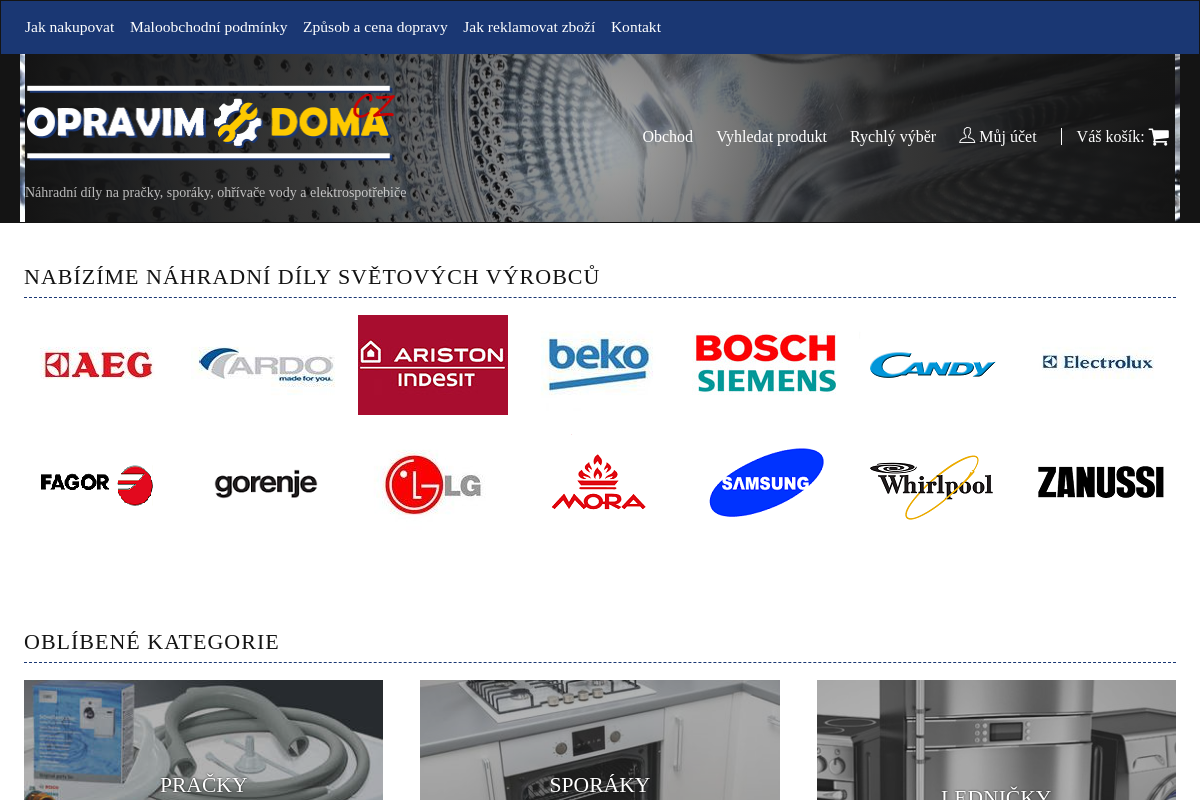This screenshot has width=1200, height=800.
Task: Open the Sporáky category tile
Action: 600,740
